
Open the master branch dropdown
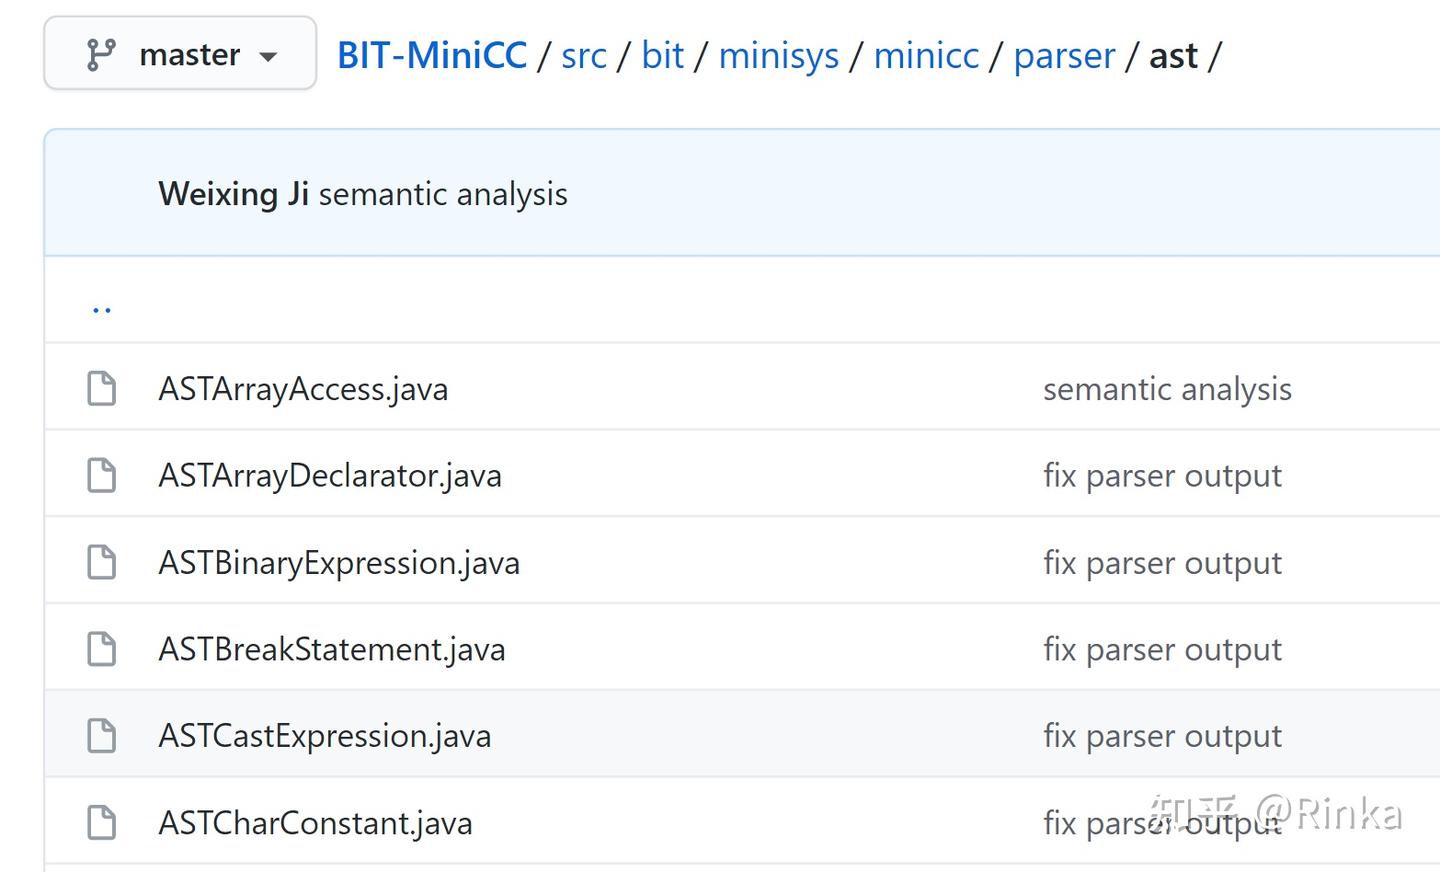[x=180, y=54]
